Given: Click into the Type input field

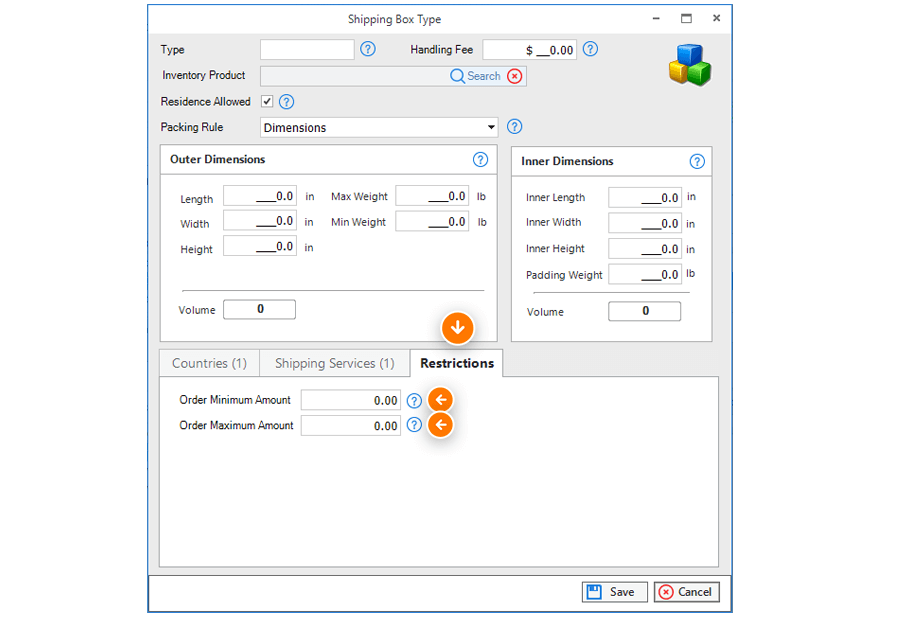Looking at the screenshot, I should click(x=307, y=49).
